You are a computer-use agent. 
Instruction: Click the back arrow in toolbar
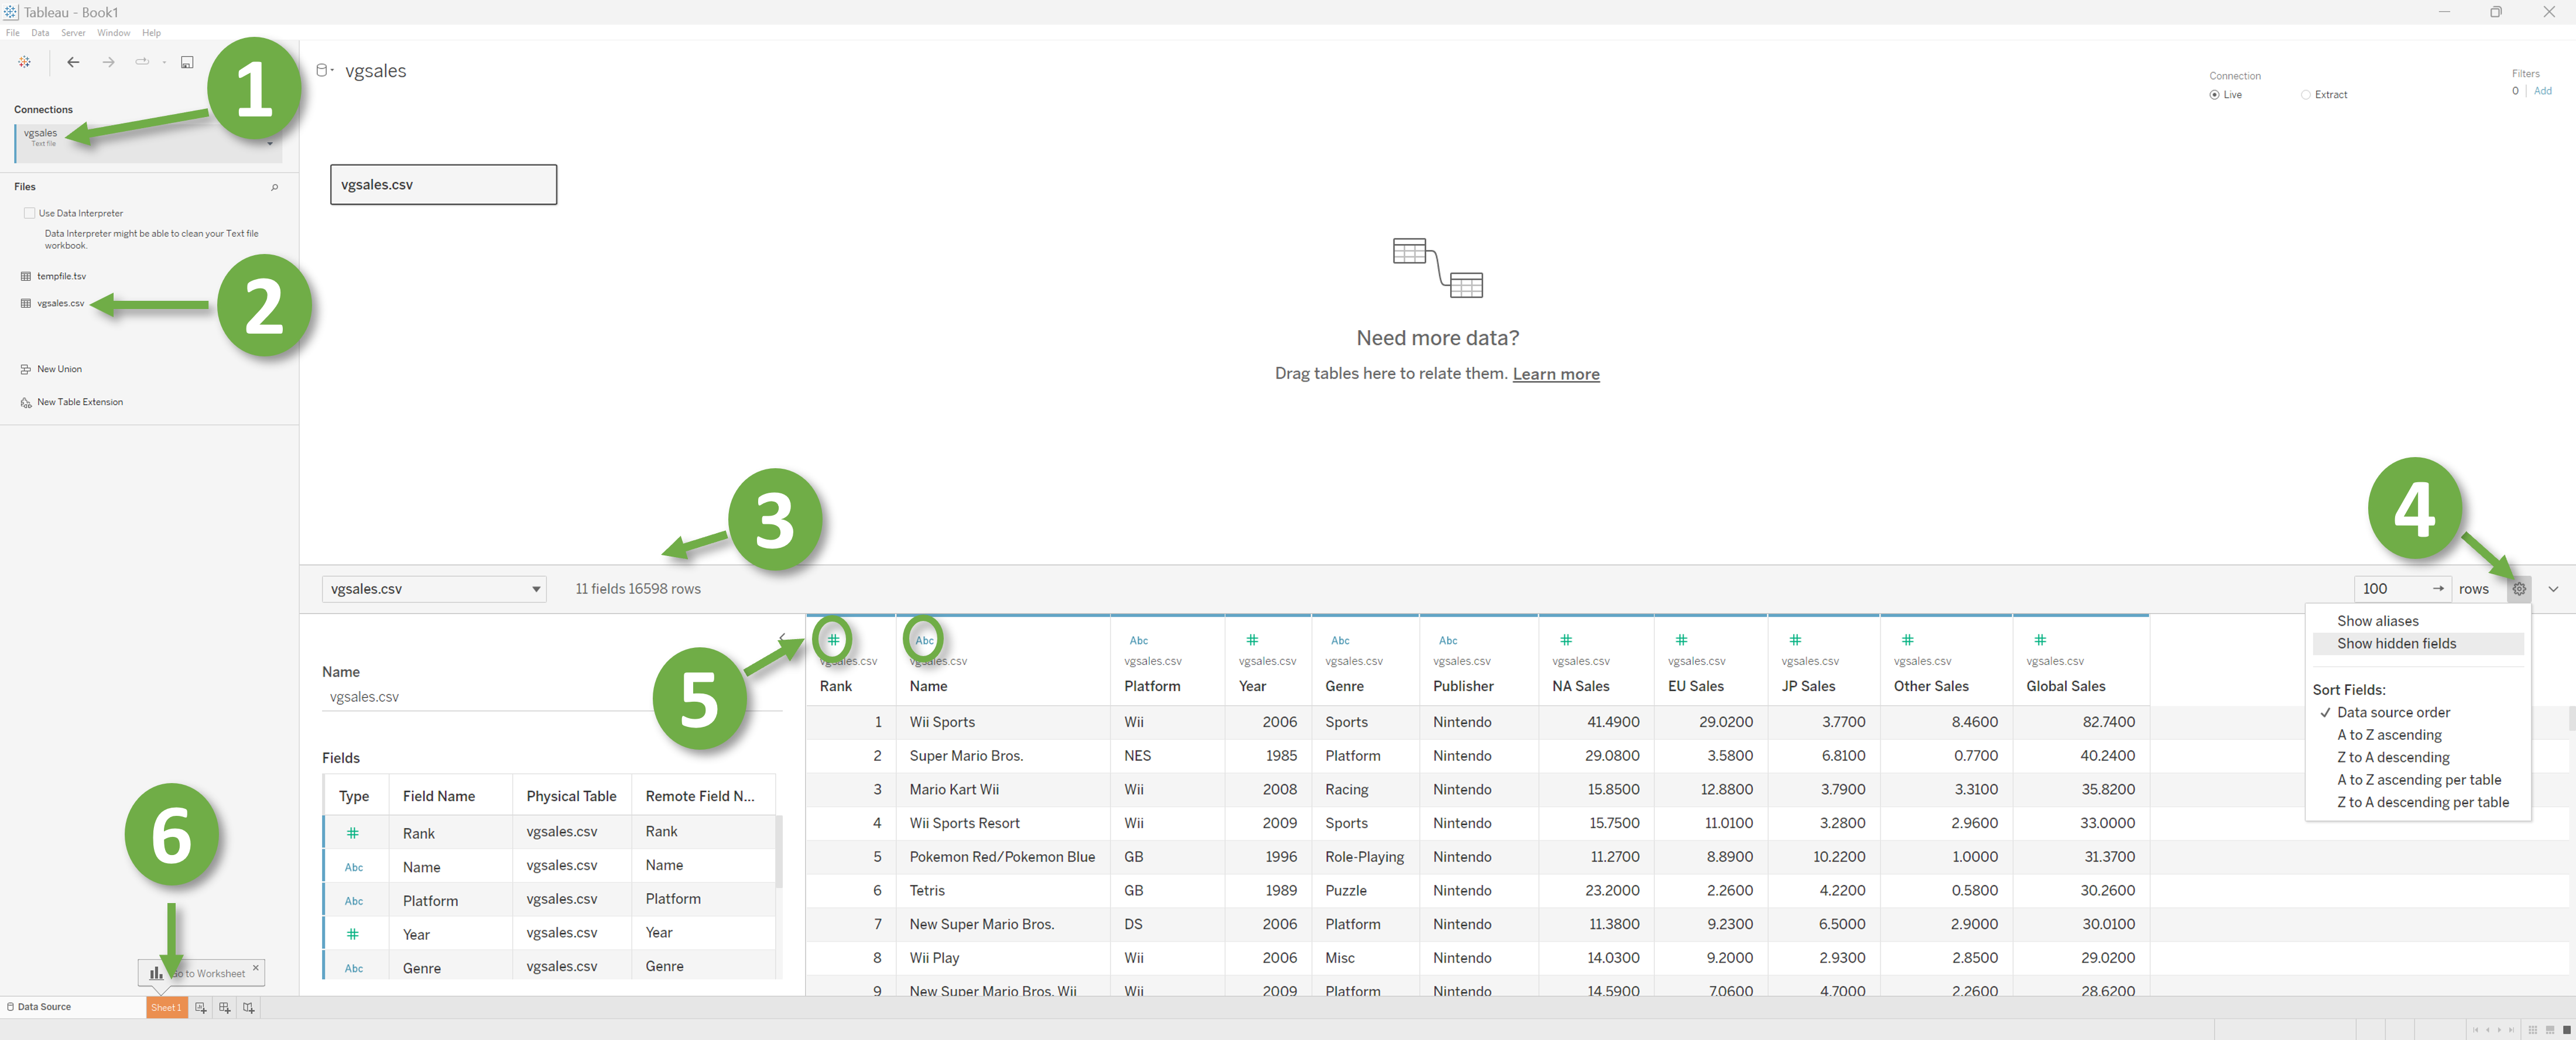click(73, 62)
